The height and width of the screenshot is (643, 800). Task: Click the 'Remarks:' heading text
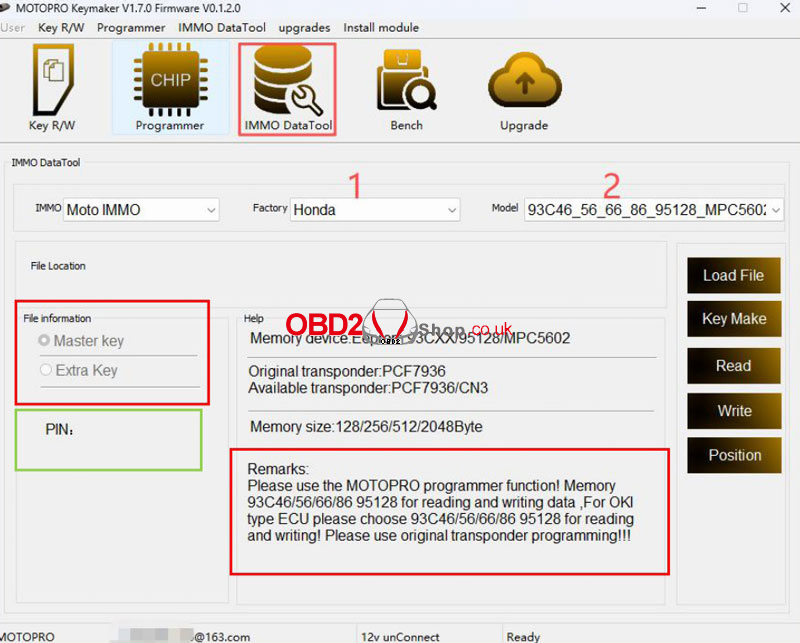click(x=278, y=469)
